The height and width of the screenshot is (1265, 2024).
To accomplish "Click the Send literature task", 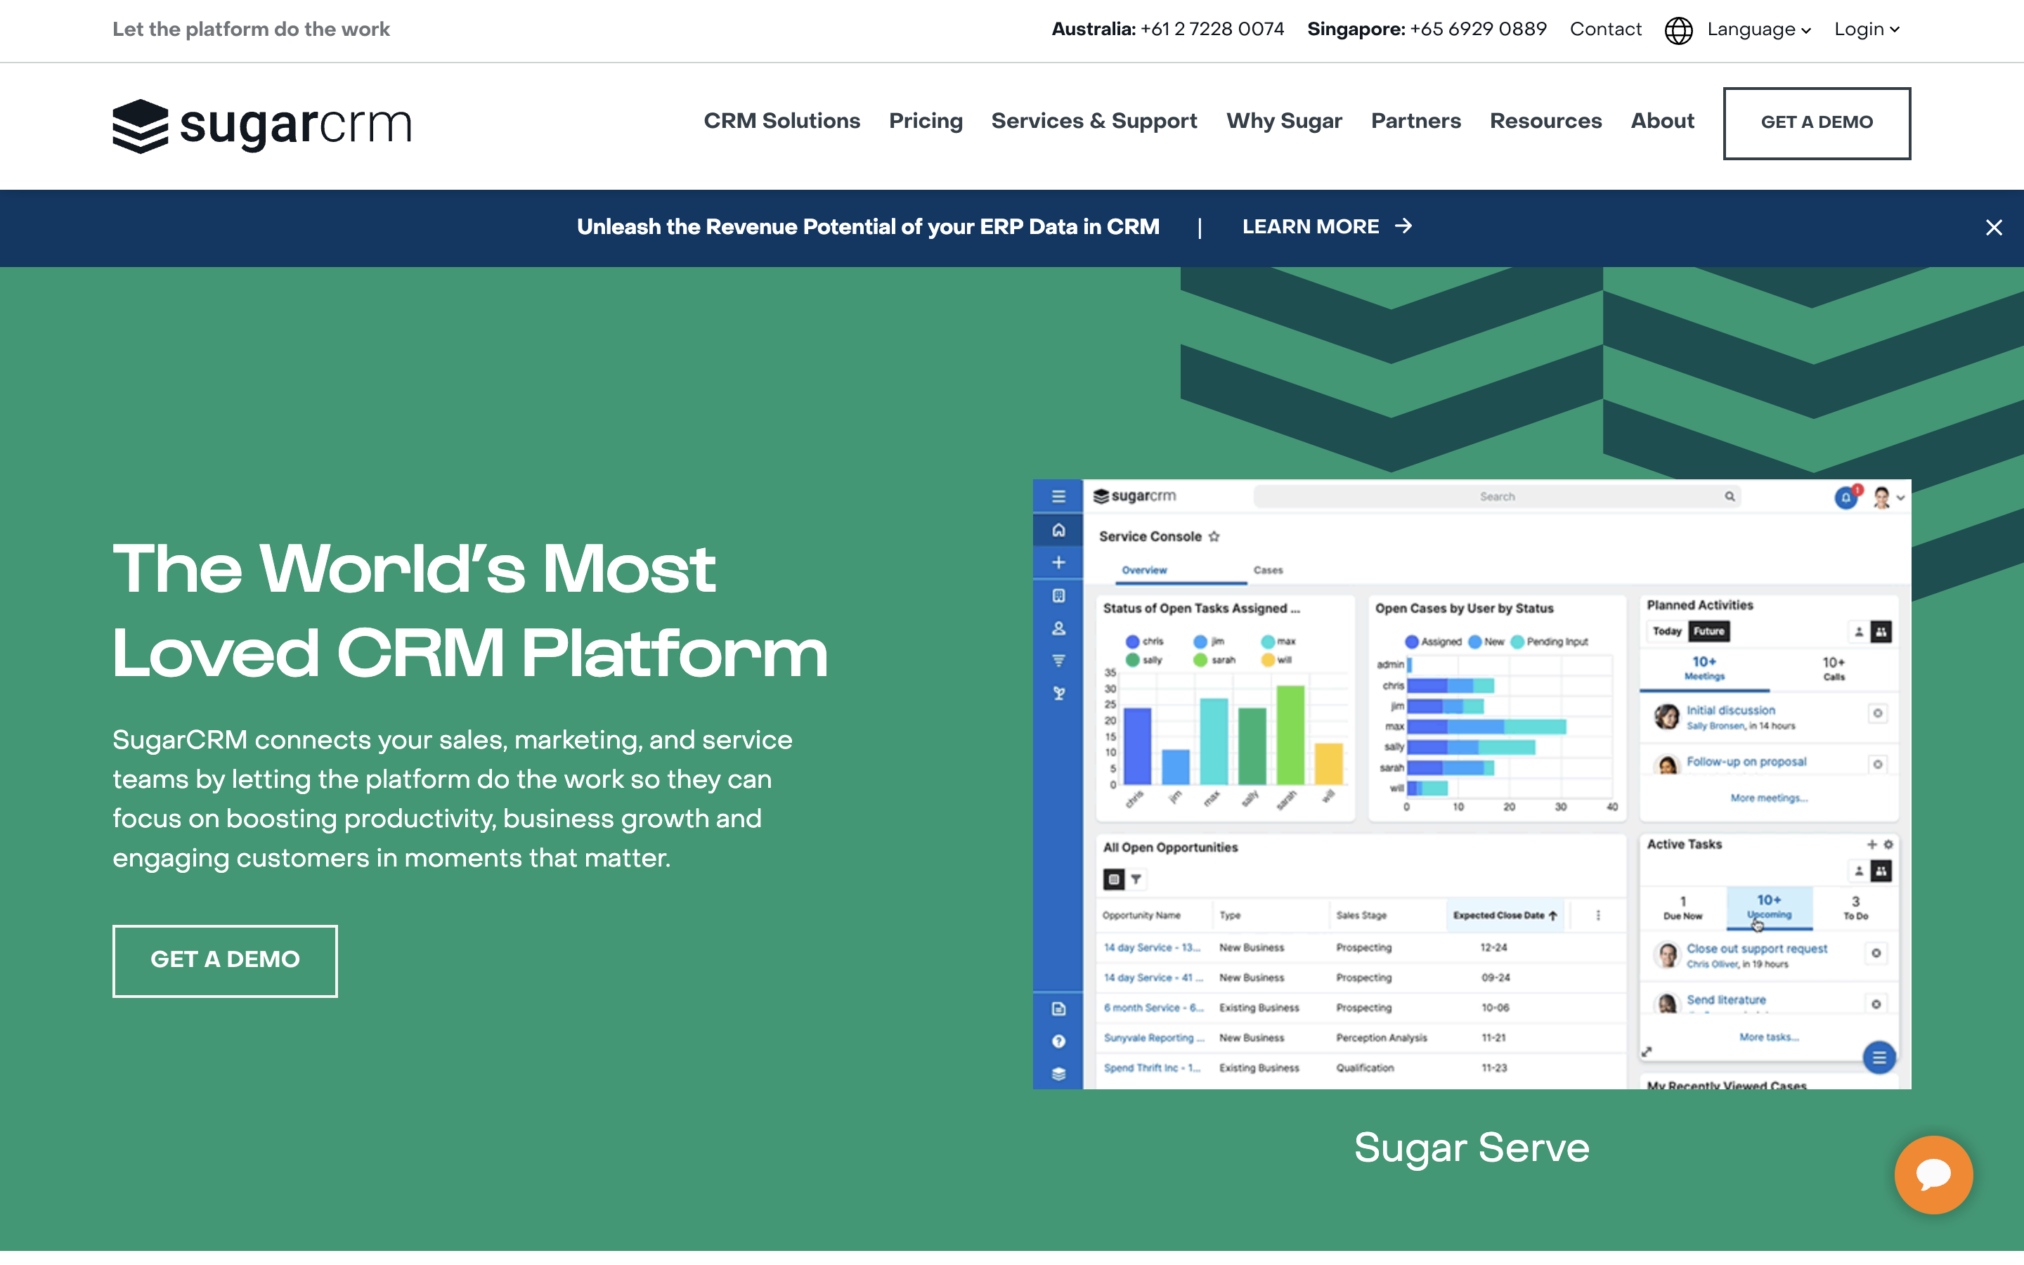I will coord(1726,1000).
